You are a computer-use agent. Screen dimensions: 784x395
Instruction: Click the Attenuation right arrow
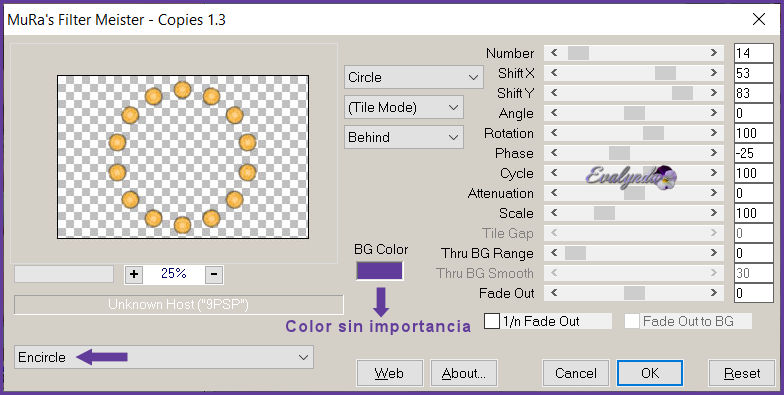tap(714, 193)
